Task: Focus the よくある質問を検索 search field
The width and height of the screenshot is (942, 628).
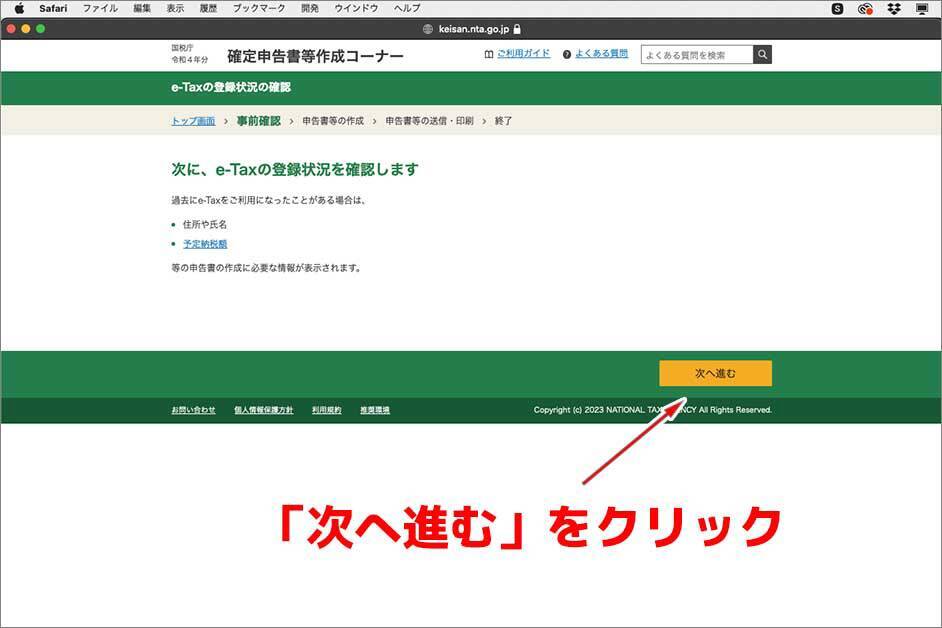Action: (697, 55)
